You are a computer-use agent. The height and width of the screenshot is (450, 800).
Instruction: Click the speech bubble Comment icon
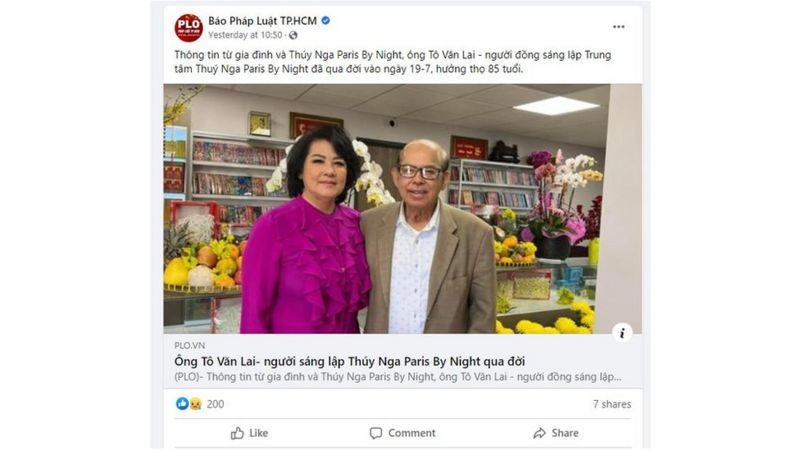pyautogui.click(x=376, y=433)
